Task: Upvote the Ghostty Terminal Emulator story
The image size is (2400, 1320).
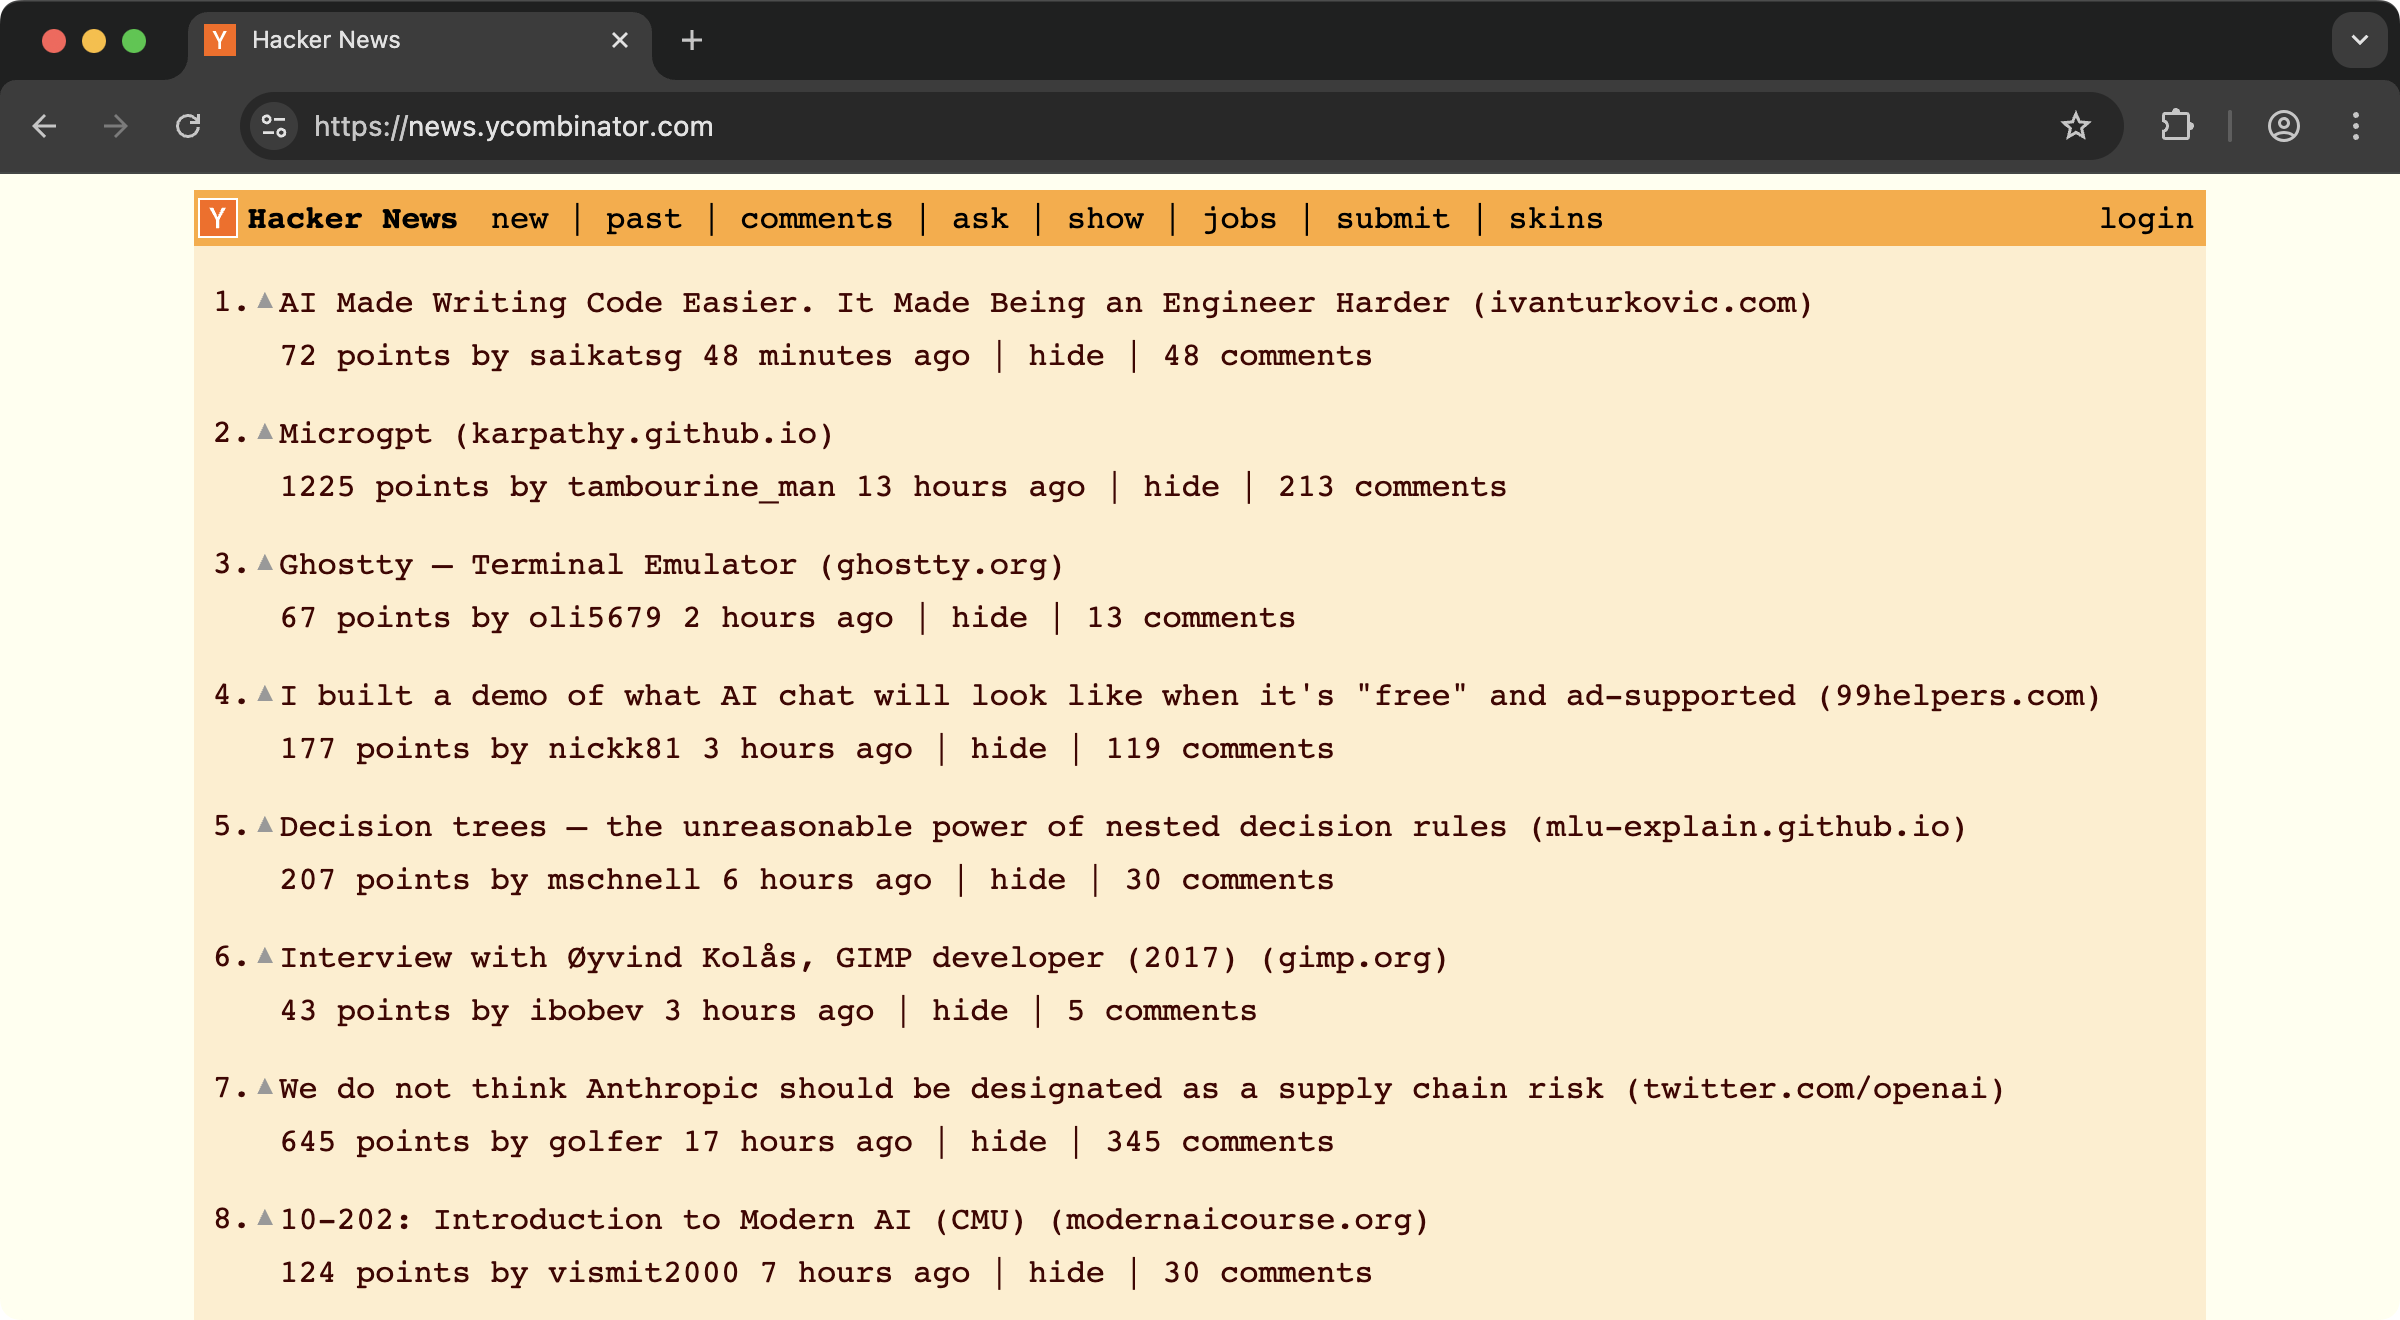Action: coord(265,563)
